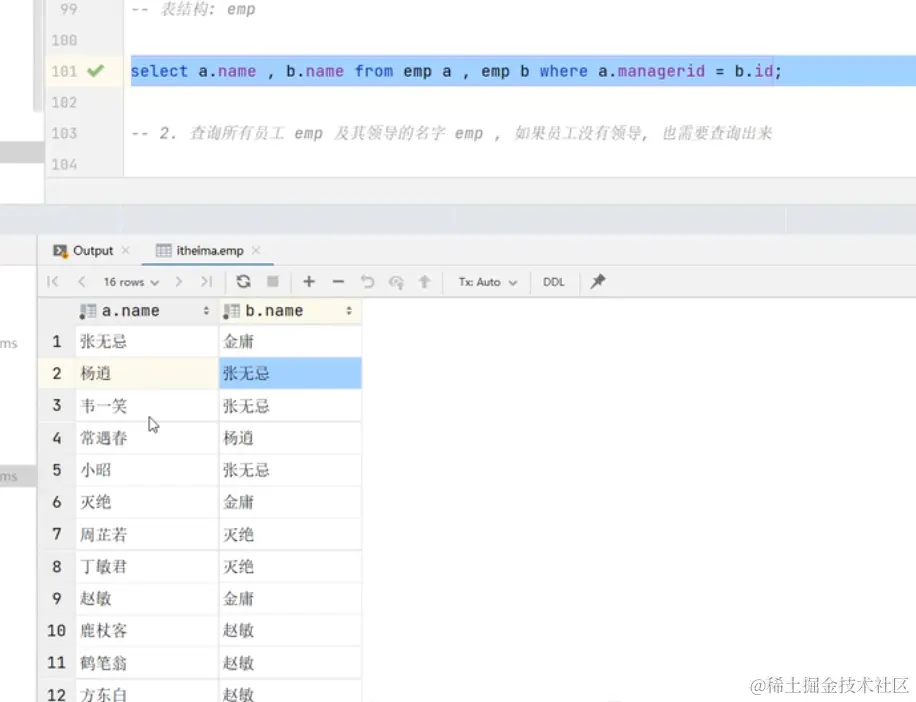Image resolution: width=916 pixels, height=702 pixels.
Task: Close the Output tab
Action: point(126,251)
